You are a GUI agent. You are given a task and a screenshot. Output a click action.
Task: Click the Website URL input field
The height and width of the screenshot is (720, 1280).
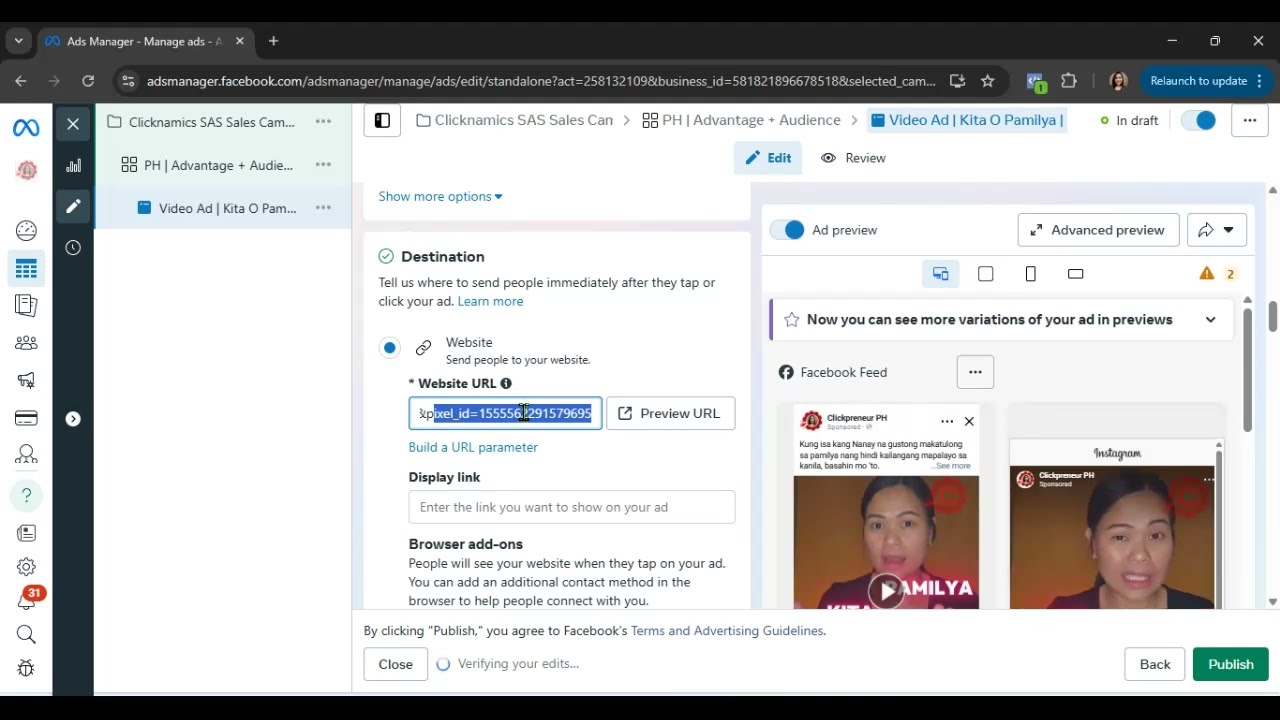505,413
